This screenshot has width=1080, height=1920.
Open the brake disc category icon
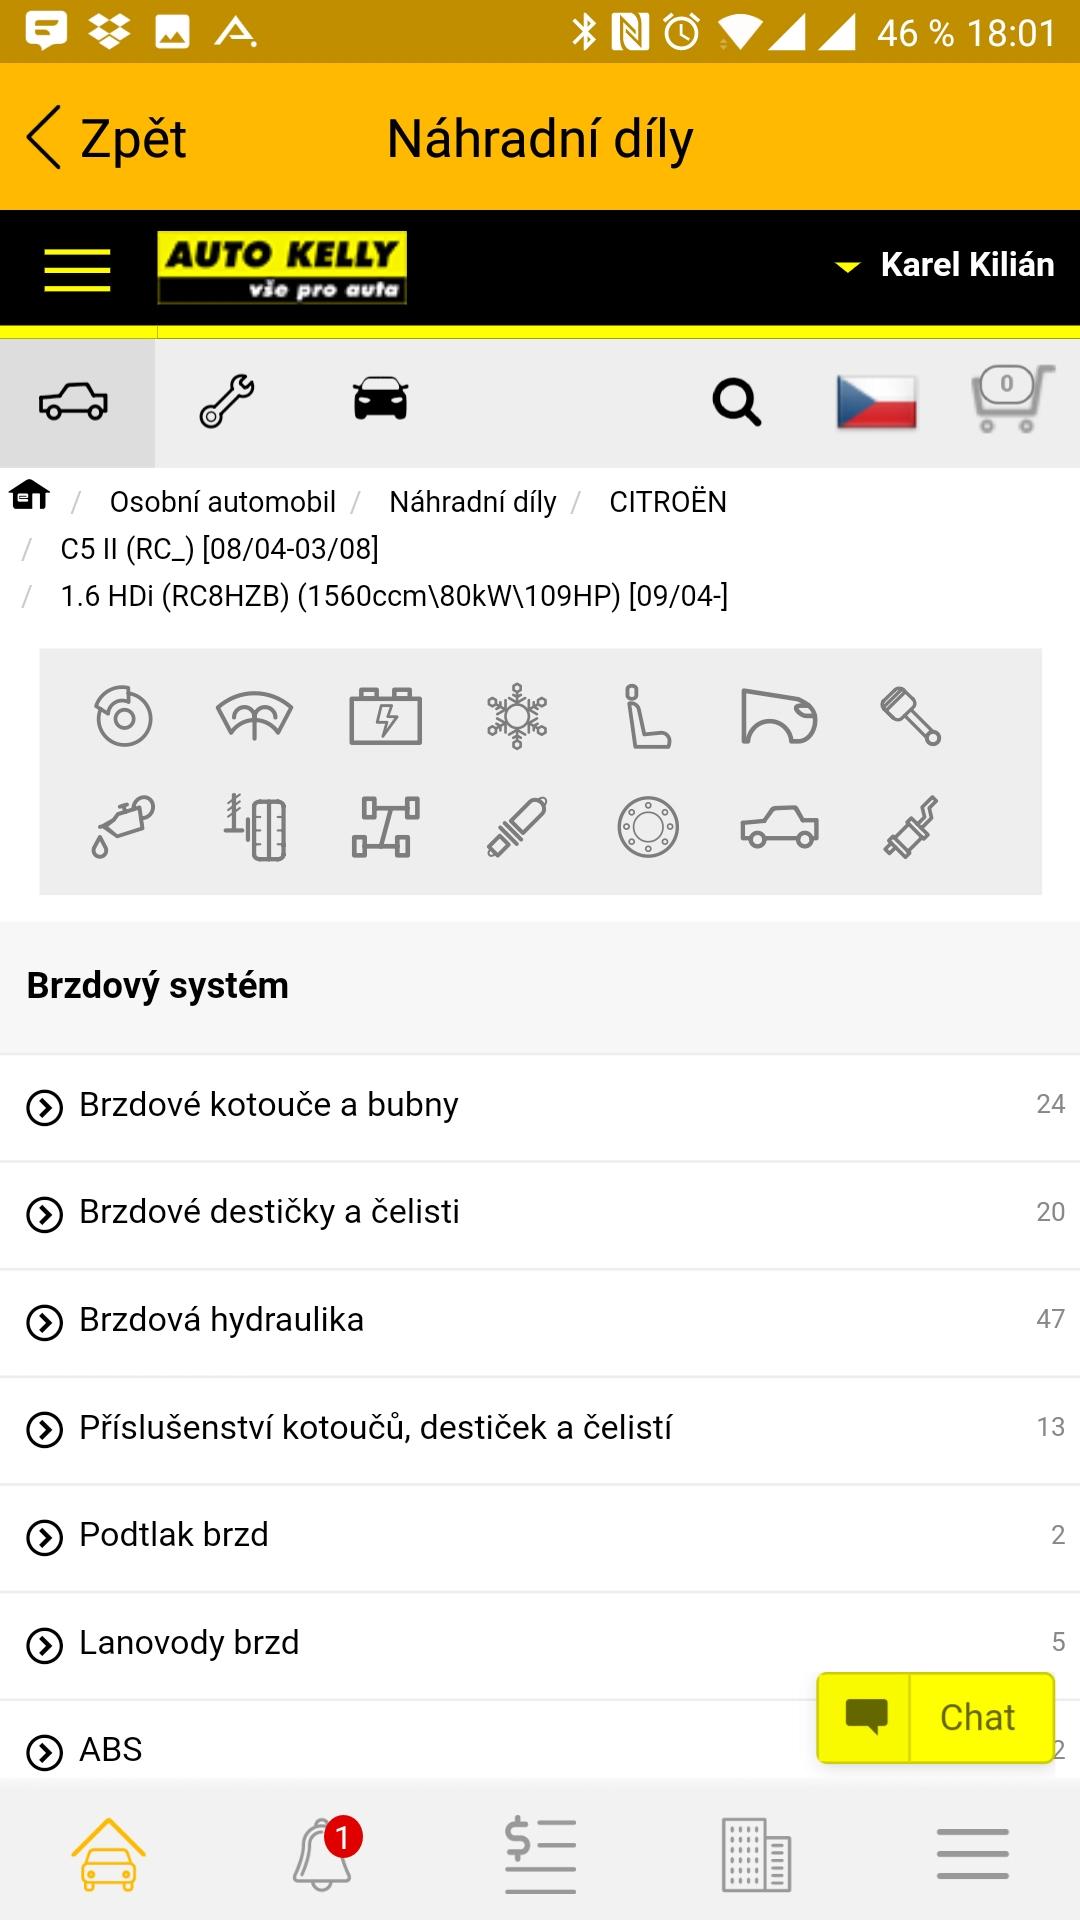pos(124,716)
